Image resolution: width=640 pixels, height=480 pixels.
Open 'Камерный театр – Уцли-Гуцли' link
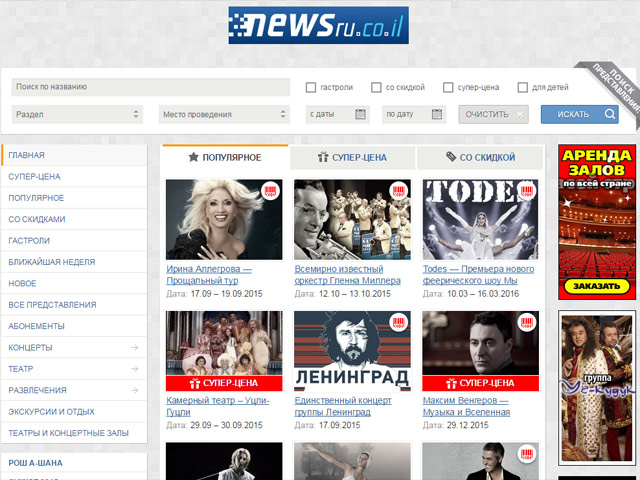click(x=218, y=406)
